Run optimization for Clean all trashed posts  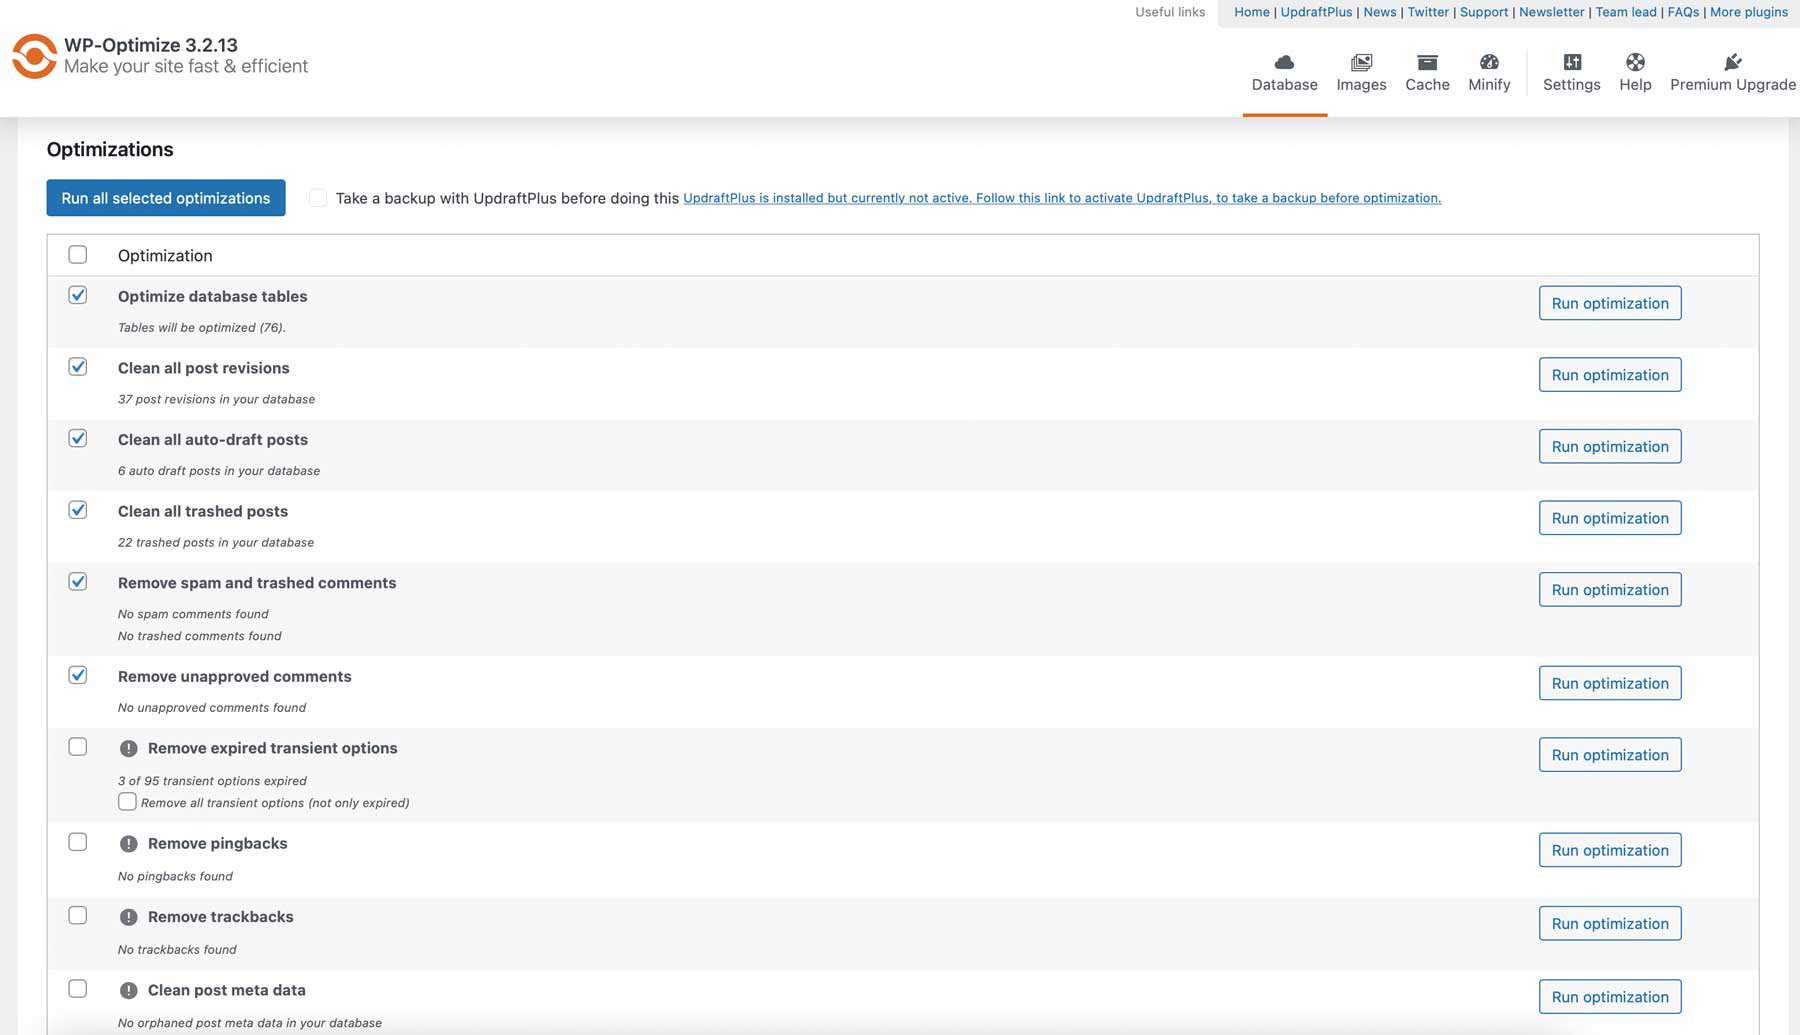[1609, 518]
